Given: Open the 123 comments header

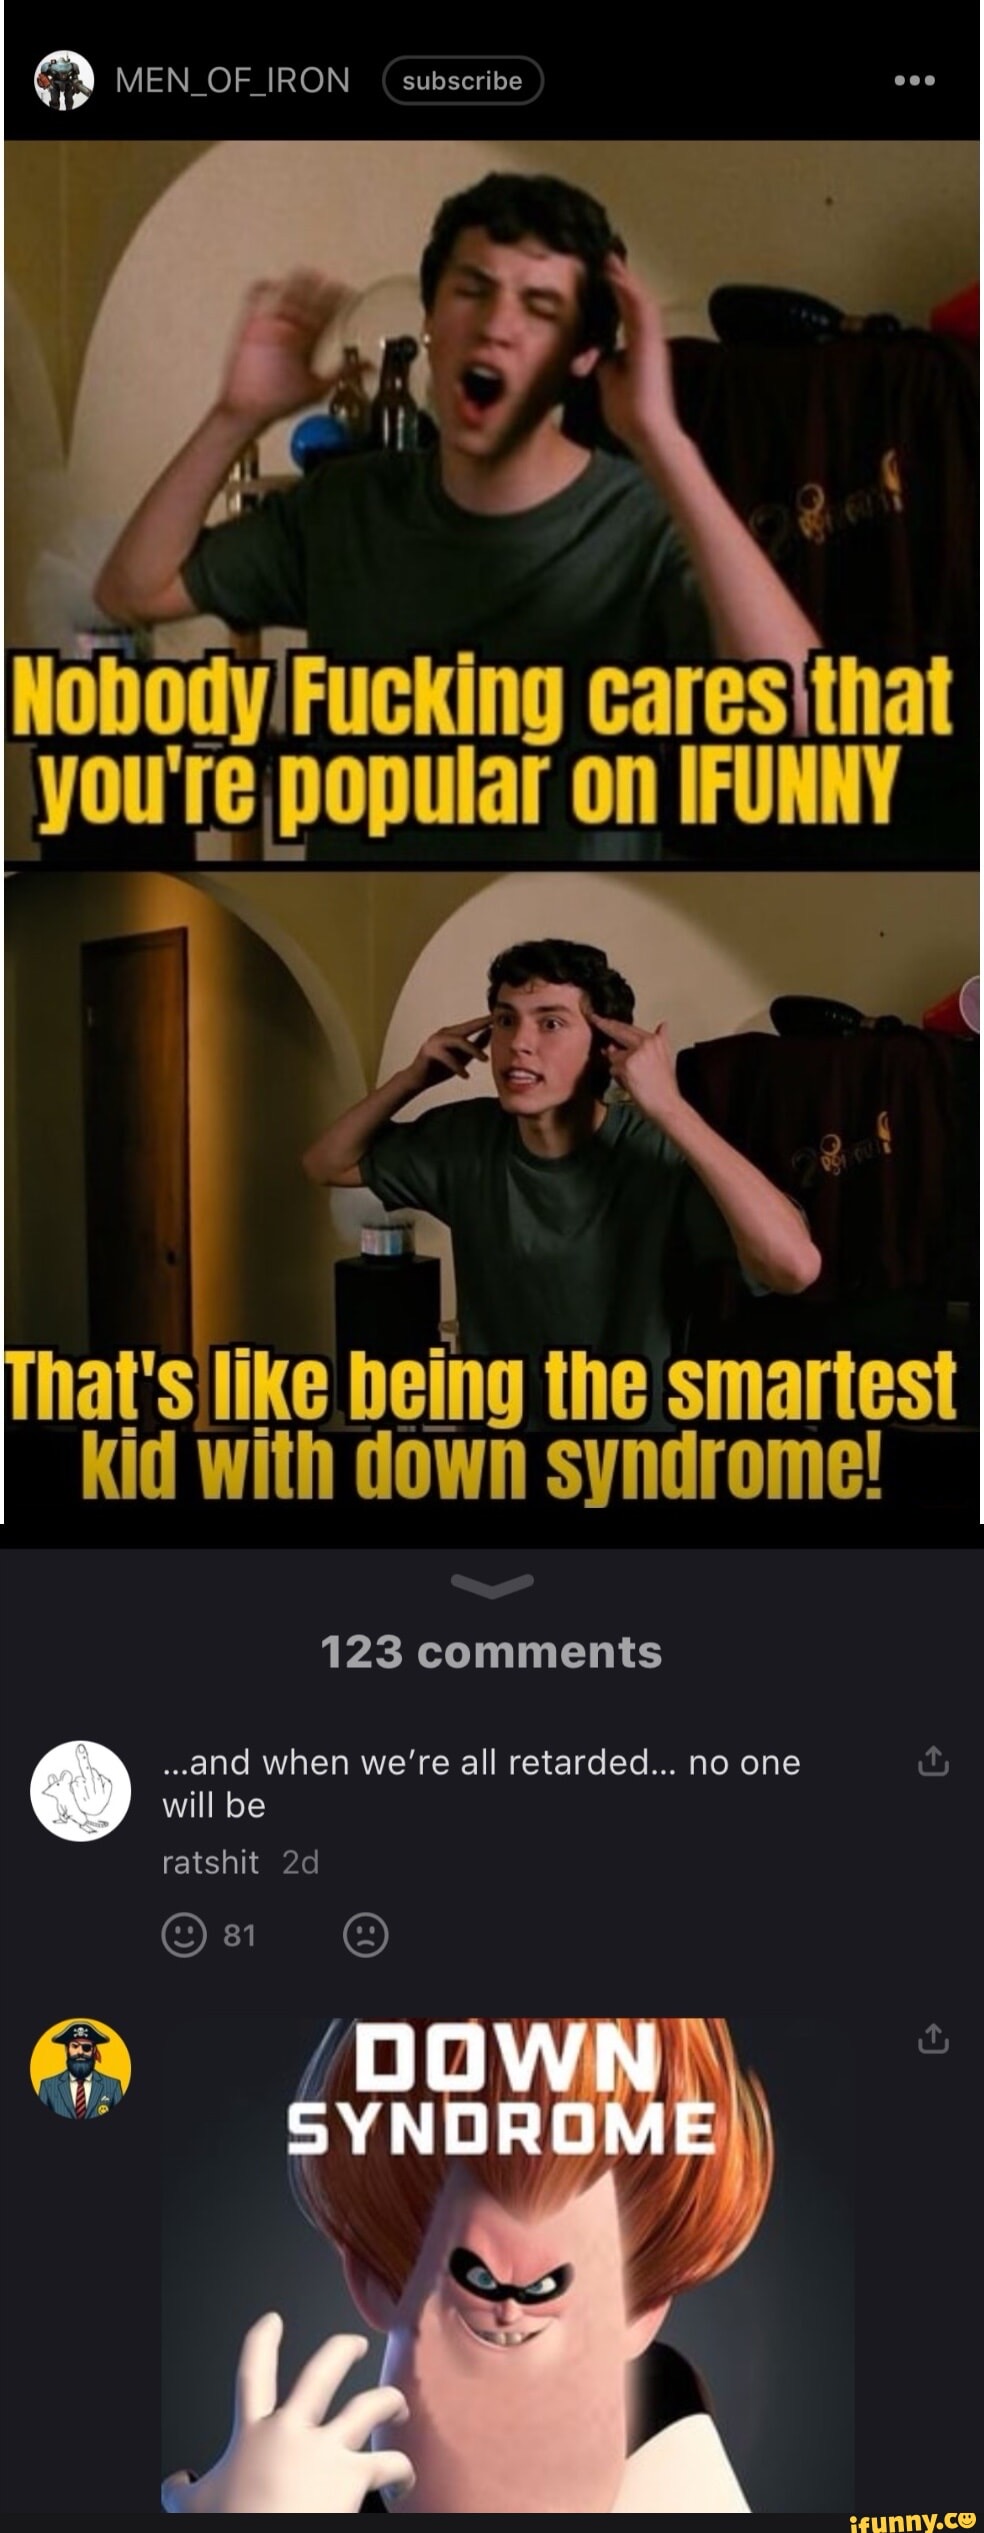Looking at the screenshot, I should point(492,1653).
